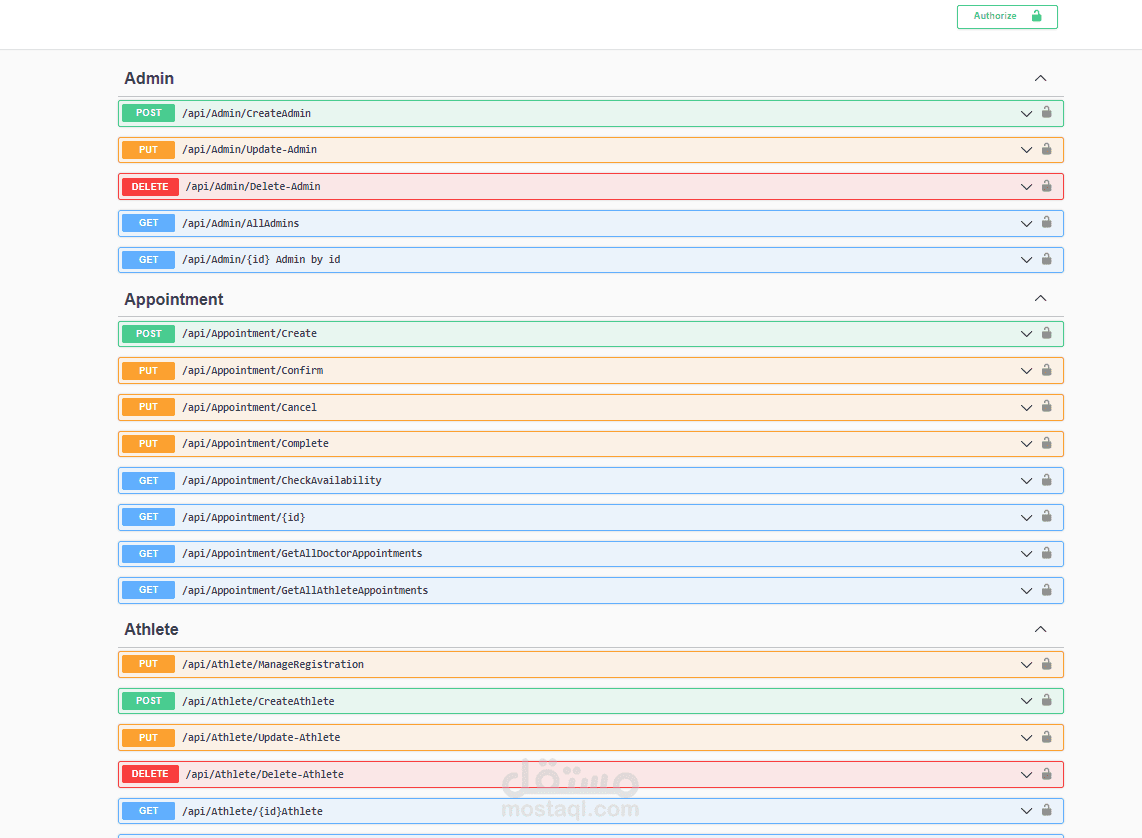Click lock icon on /api/Athlete/{id}Athlete row
Image resolution: width=1142 pixels, height=838 pixels.
coord(1047,810)
